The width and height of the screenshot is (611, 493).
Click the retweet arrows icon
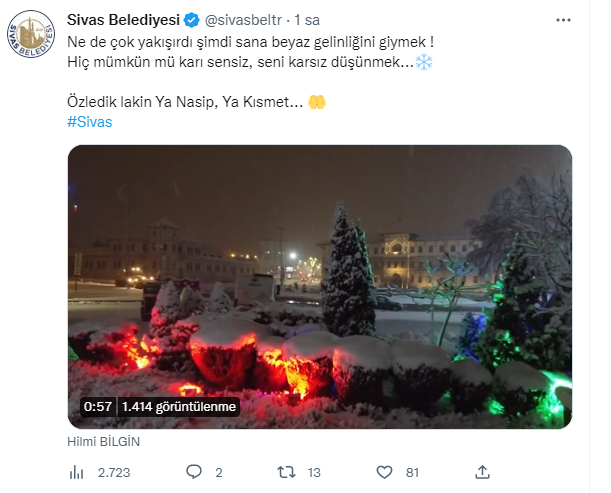pyautogui.click(x=286, y=472)
